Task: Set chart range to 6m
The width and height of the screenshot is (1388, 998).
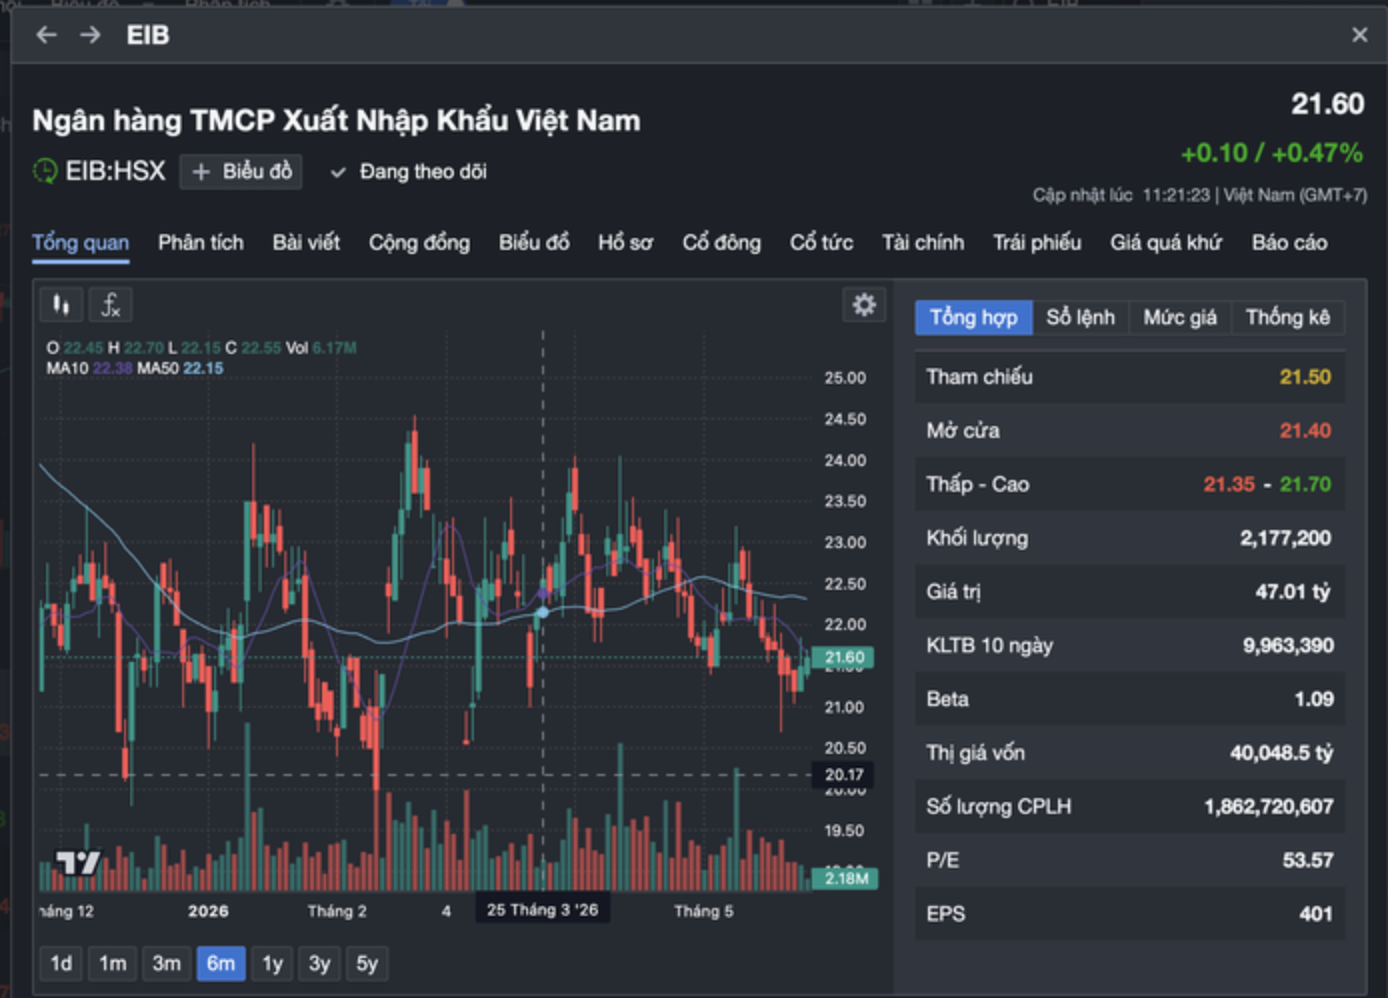Action: [221, 963]
